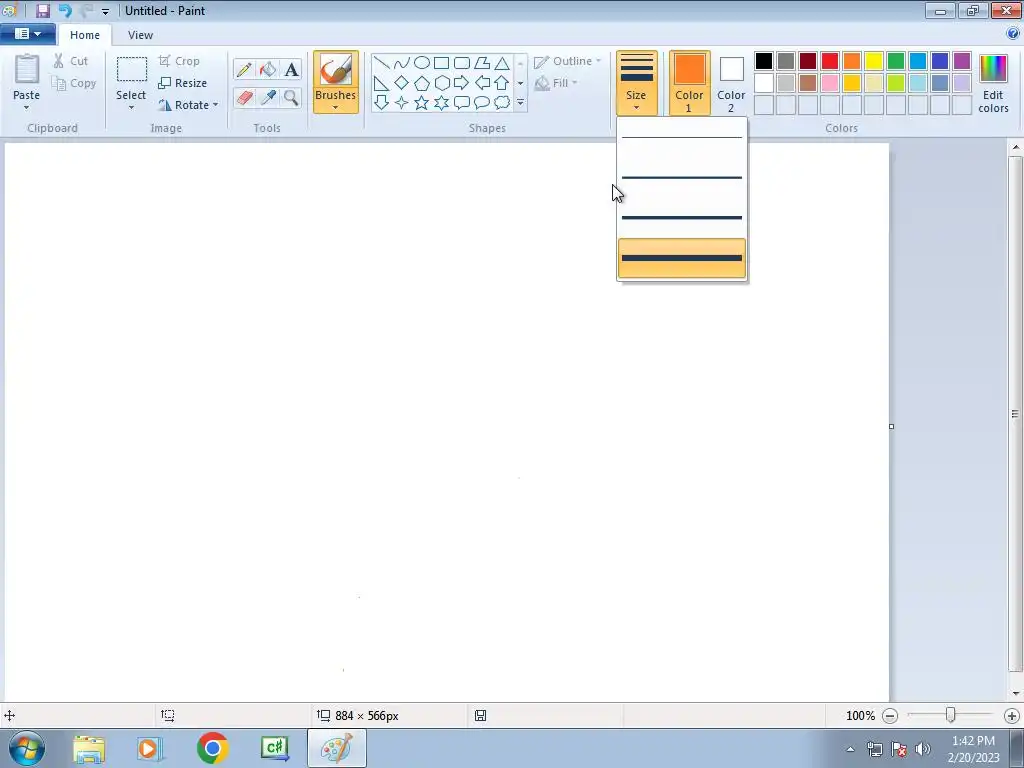Expand the Brushes dropdown arrow
The image size is (1024, 768).
pos(335,108)
